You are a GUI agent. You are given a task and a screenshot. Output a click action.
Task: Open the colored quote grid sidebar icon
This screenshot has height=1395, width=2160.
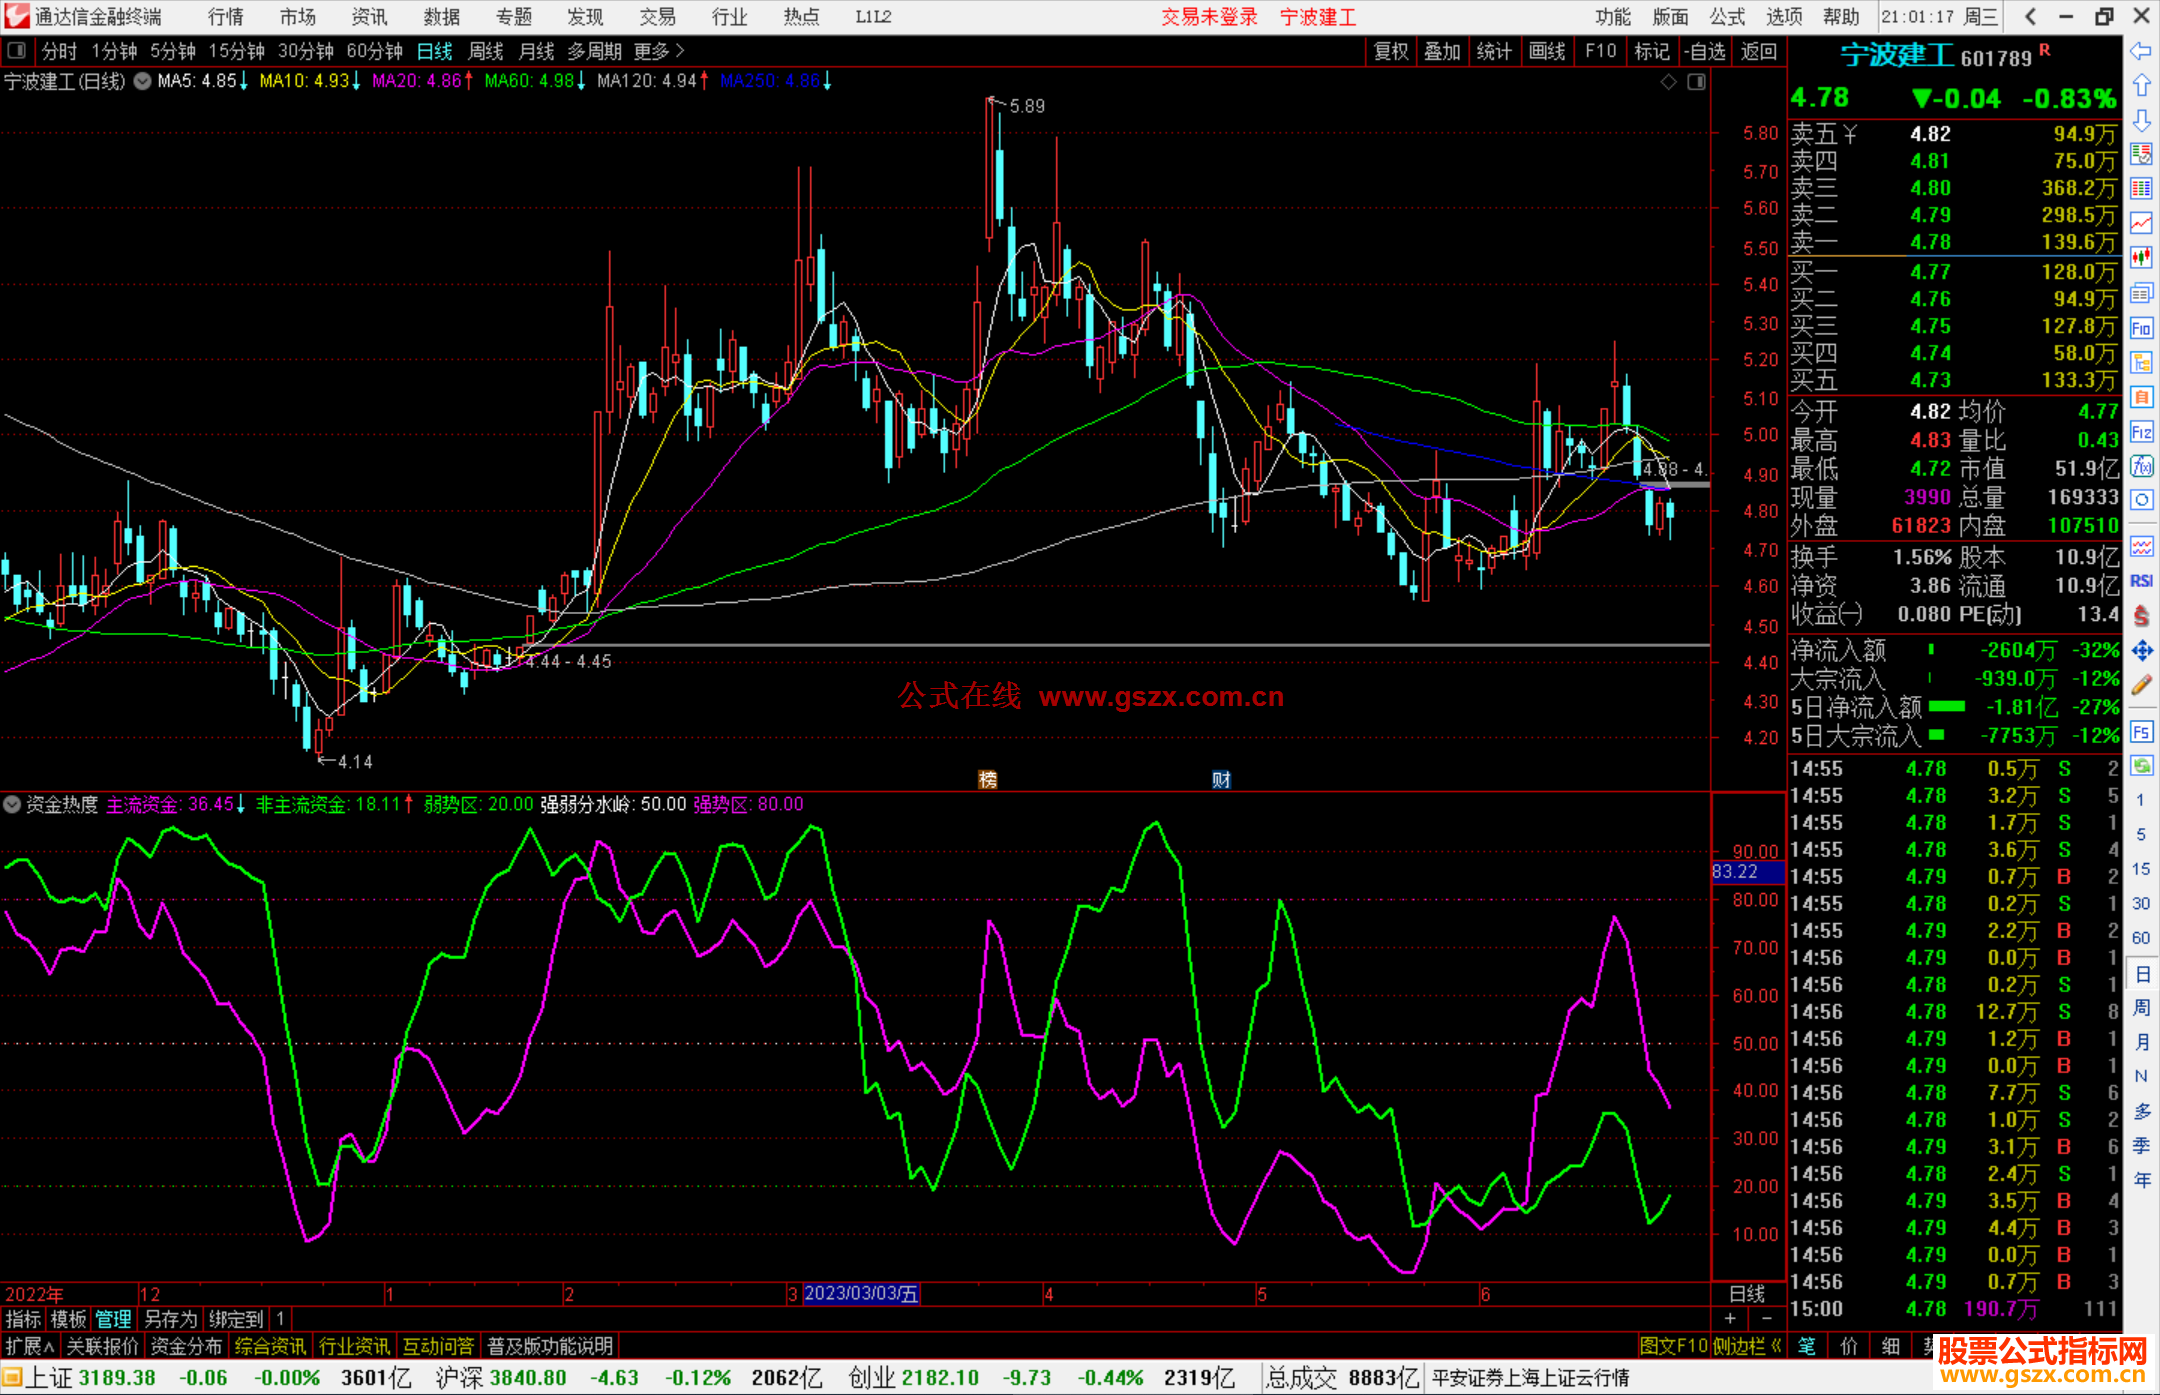tap(2141, 189)
